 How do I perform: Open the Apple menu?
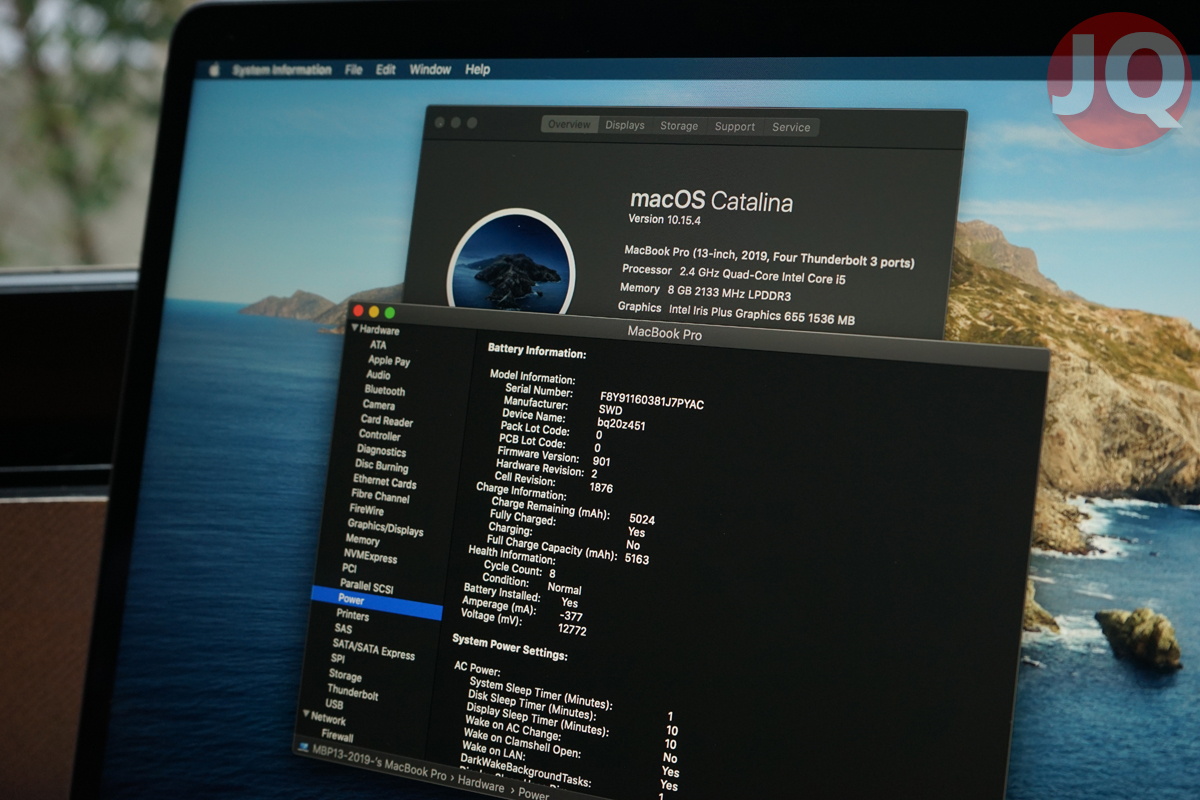click(213, 70)
